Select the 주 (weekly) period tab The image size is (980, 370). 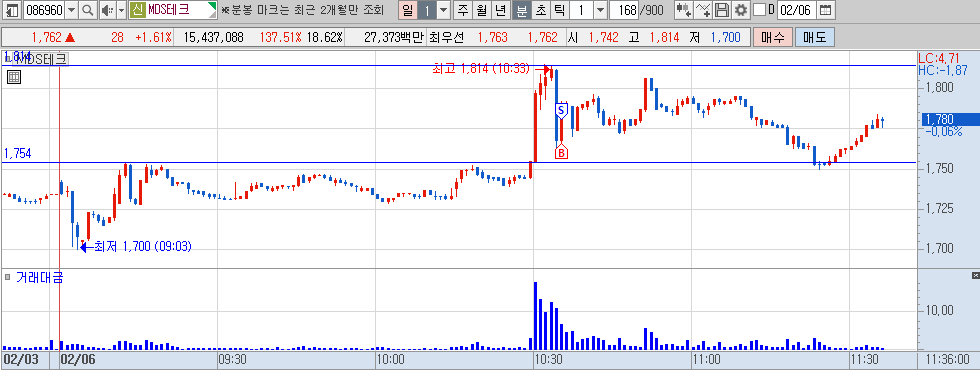tap(463, 10)
